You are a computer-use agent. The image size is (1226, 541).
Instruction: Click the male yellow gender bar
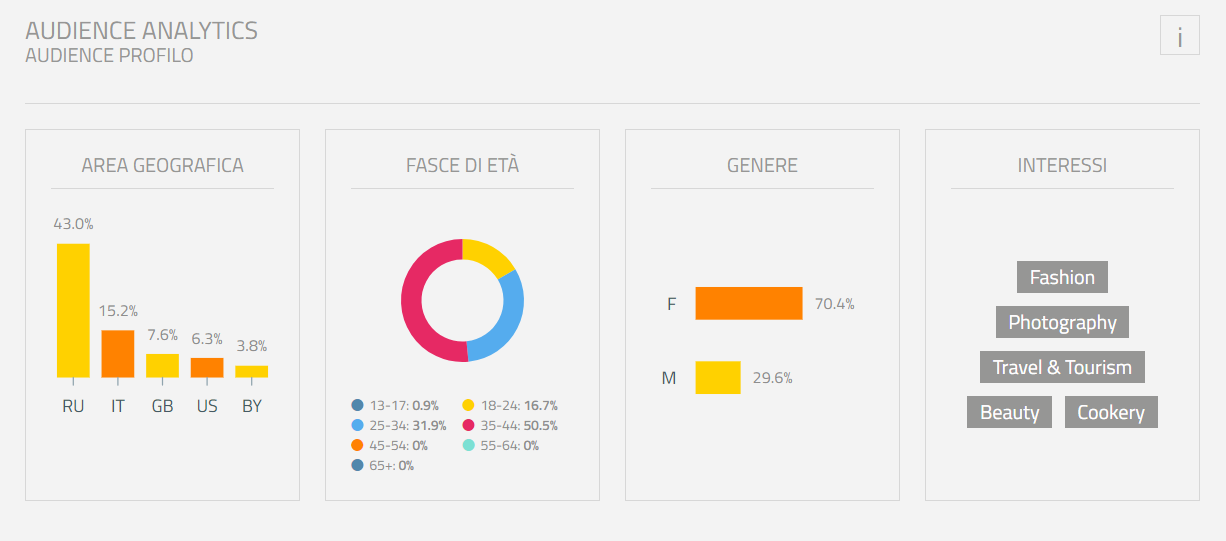click(718, 378)
